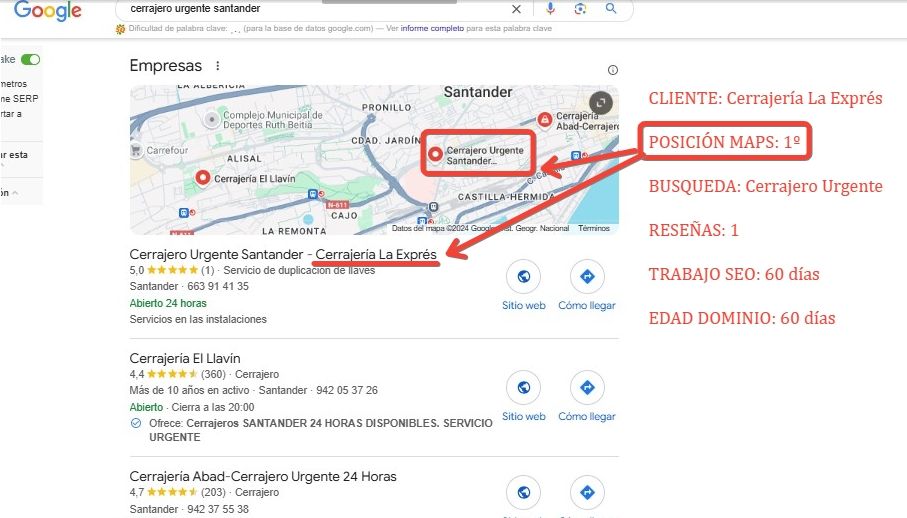
Task: Click the magnifier search button
Action: 611,8
